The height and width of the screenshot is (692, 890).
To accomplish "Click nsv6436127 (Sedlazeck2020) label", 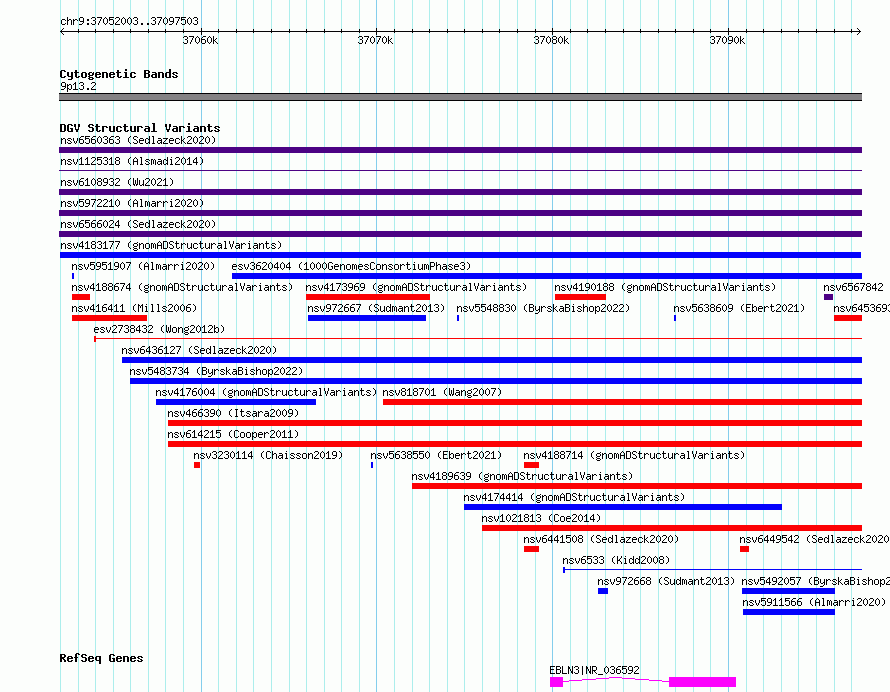I will 199,350.
